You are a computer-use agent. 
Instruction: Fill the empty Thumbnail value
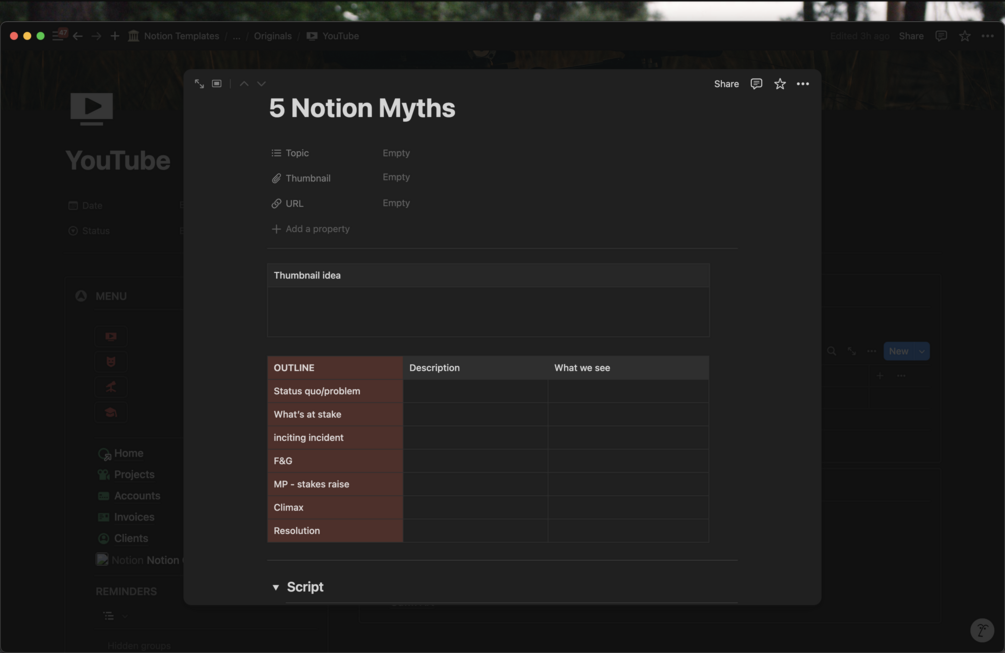click(x=396, y=177)
